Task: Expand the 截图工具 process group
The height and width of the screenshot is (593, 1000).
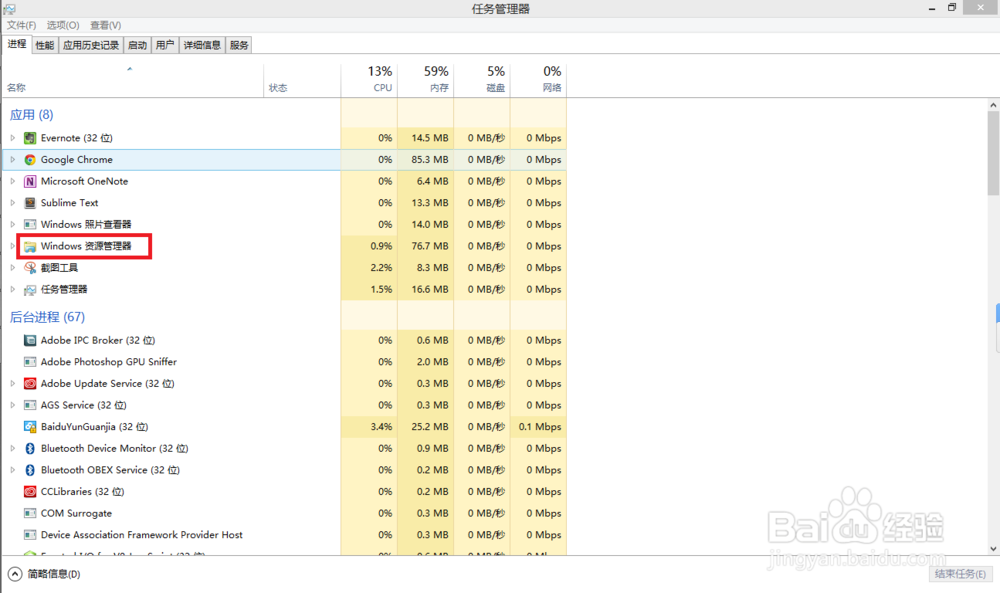Action: [12, 268]
